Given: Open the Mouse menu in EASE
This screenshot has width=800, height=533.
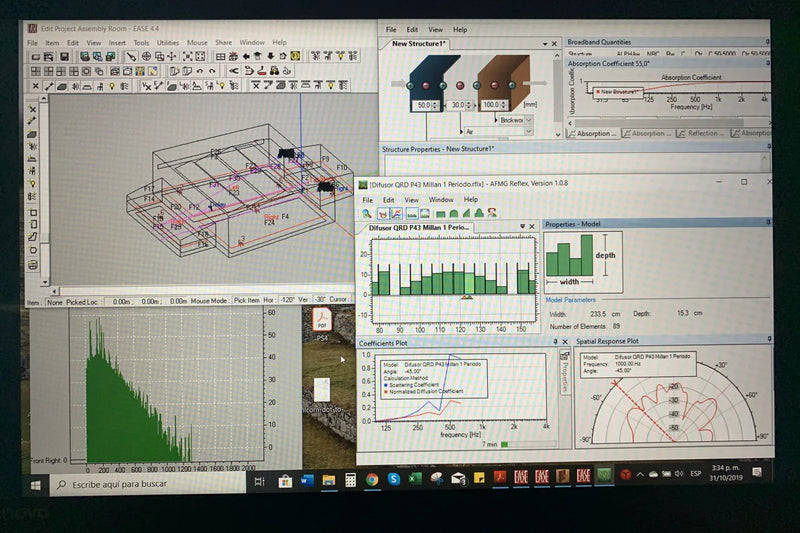Looking at the screenshot, I should coord(197,43).
